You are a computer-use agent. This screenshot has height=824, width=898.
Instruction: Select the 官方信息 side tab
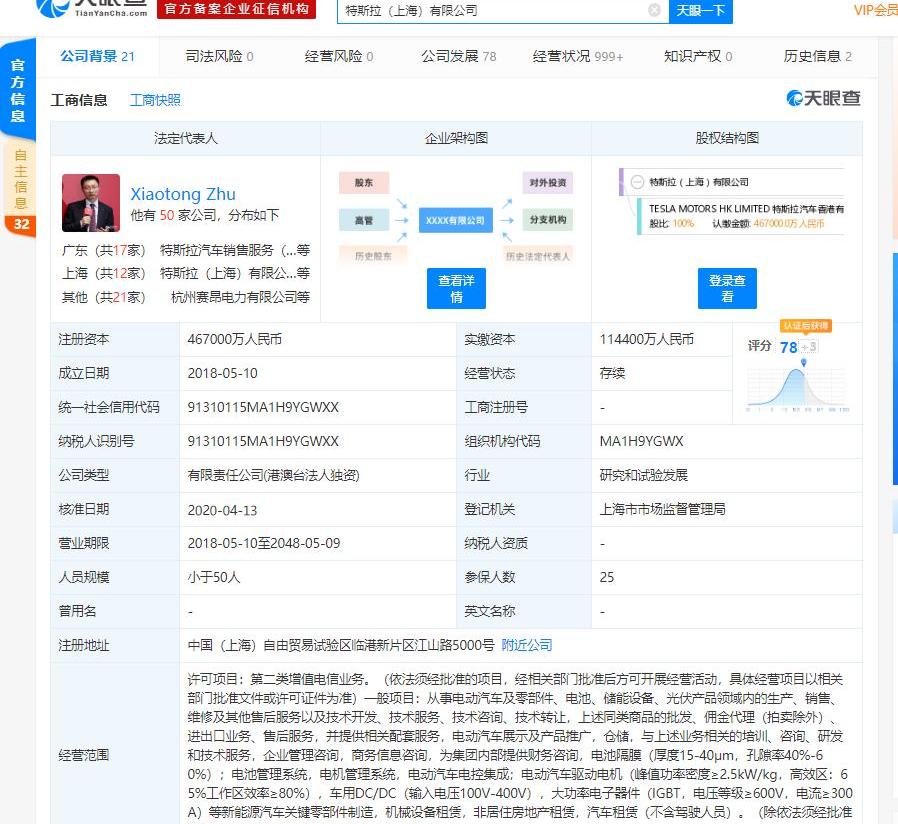click(18, 90)
